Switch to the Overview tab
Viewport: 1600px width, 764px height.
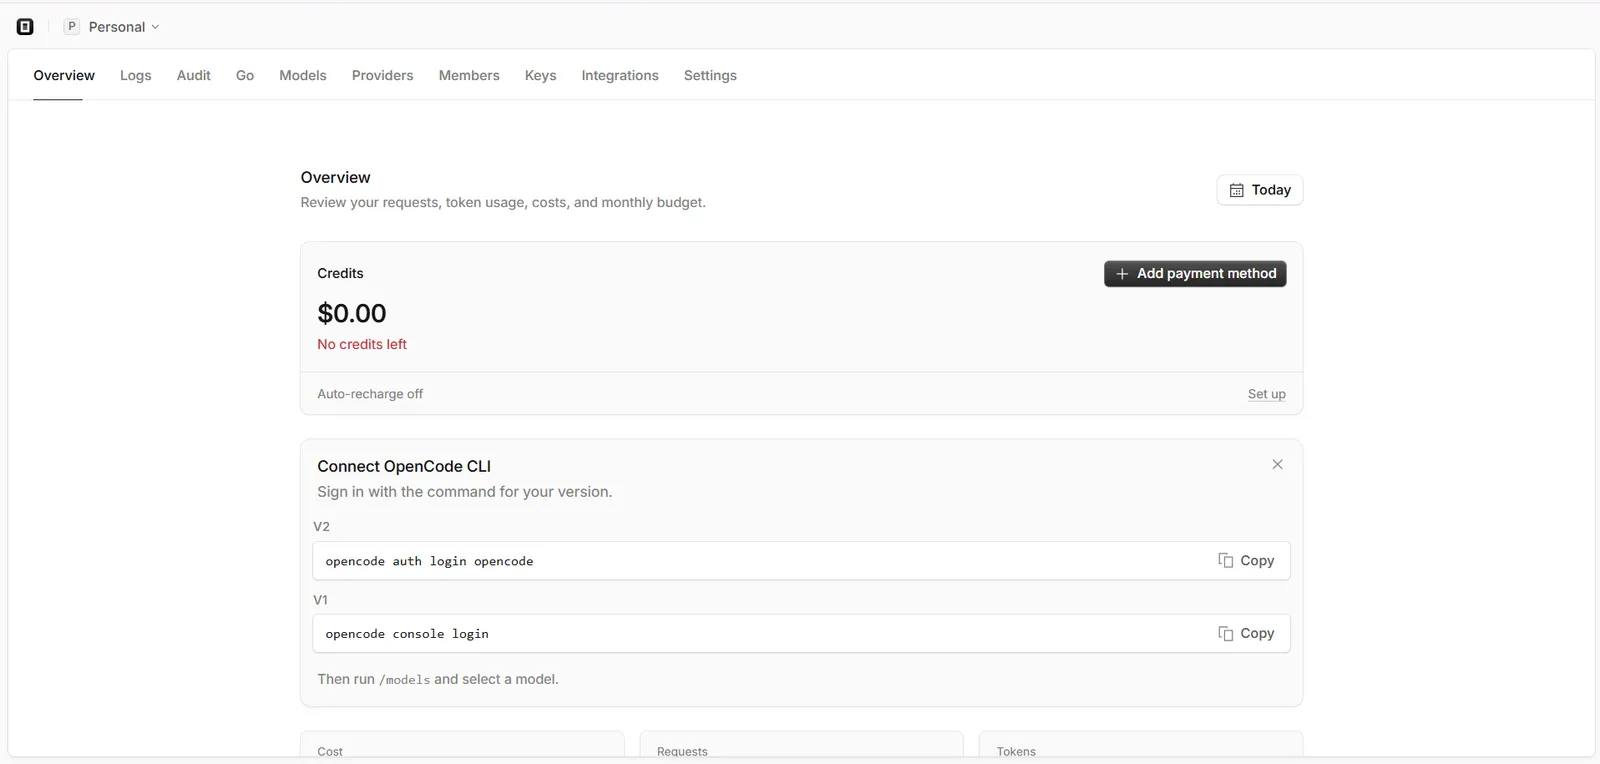pyautogui.click(x=64, y=75)
